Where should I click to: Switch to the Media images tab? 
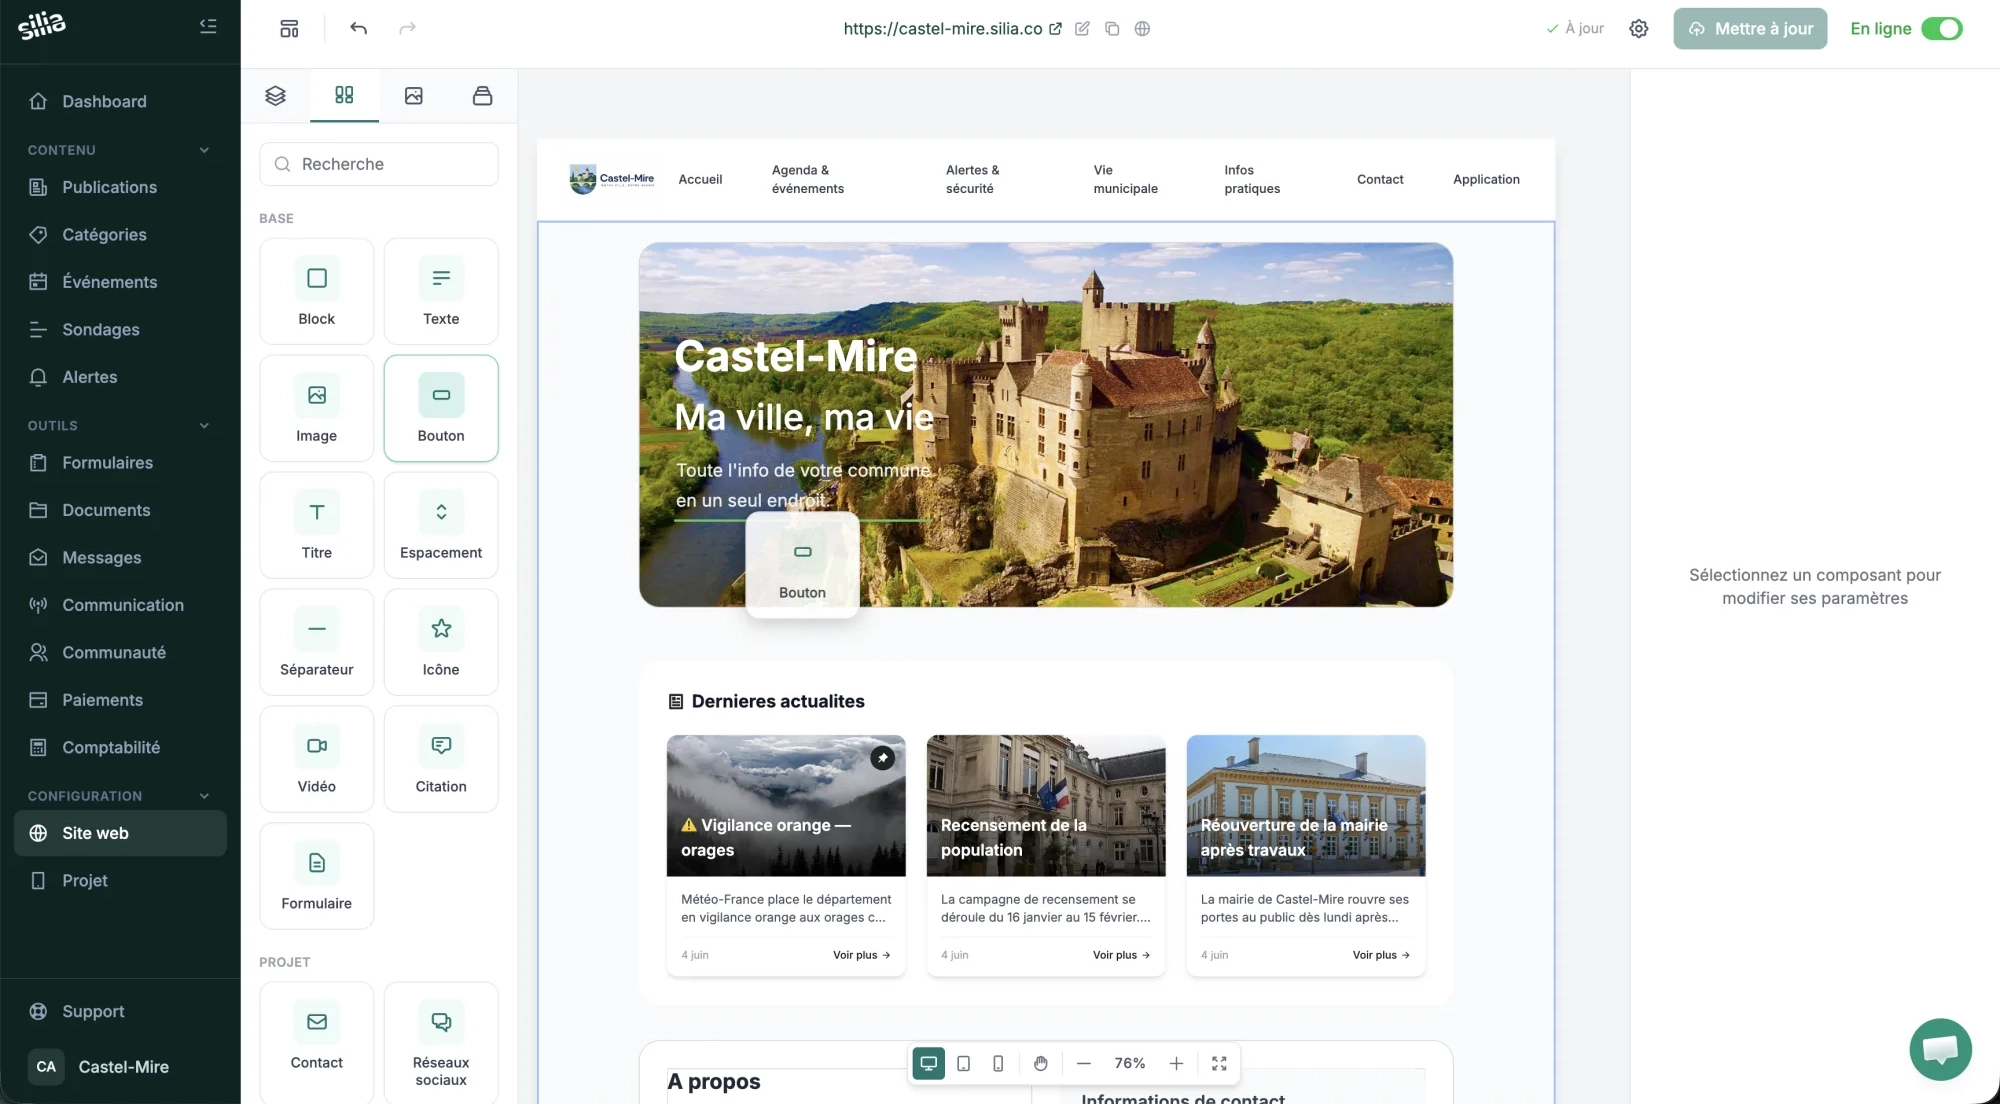413,95
